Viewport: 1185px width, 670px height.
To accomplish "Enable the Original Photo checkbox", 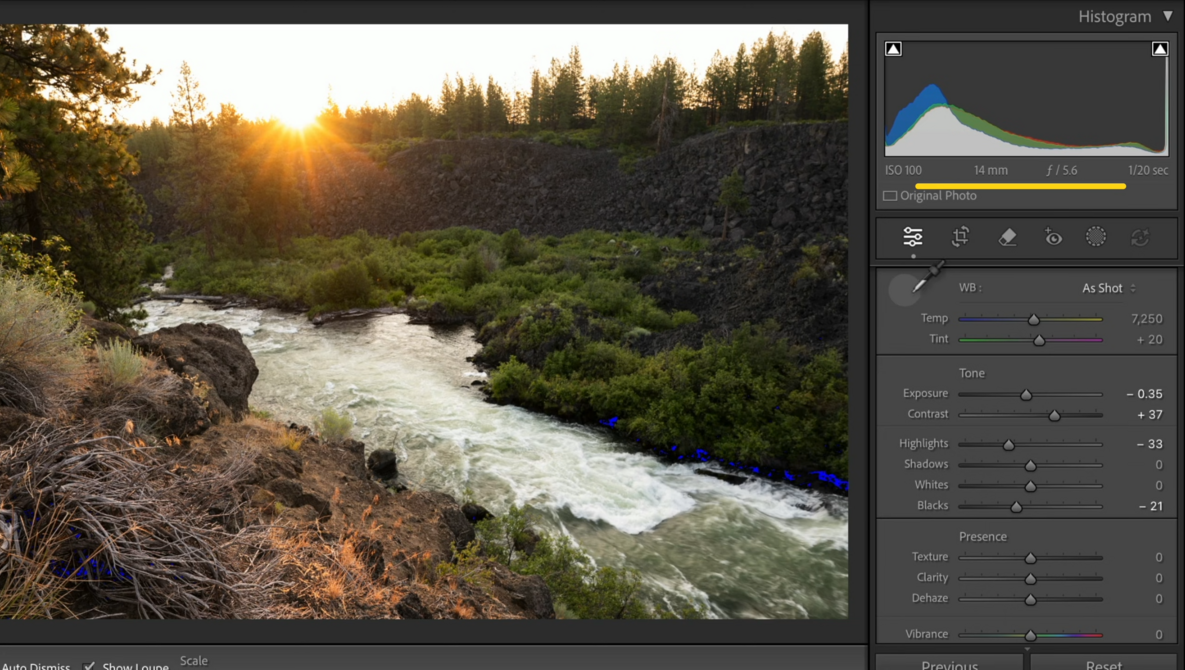I will pyautogui.click(x=889, y=195).
